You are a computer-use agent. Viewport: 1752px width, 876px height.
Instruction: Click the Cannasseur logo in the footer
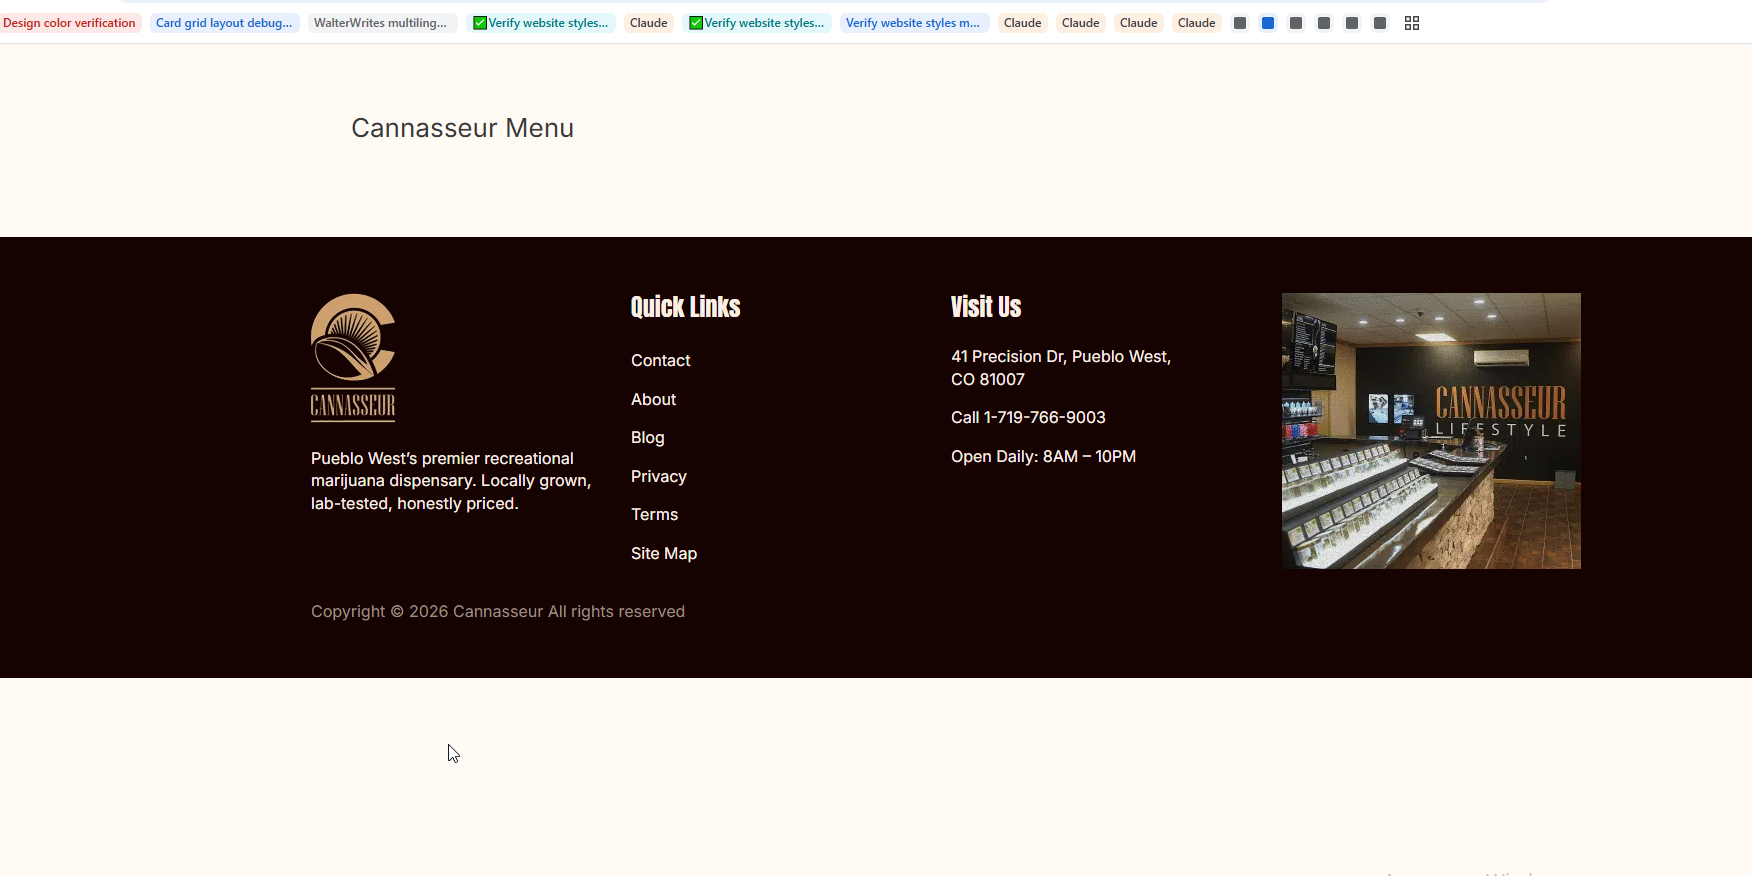click(x=353, y=357)
